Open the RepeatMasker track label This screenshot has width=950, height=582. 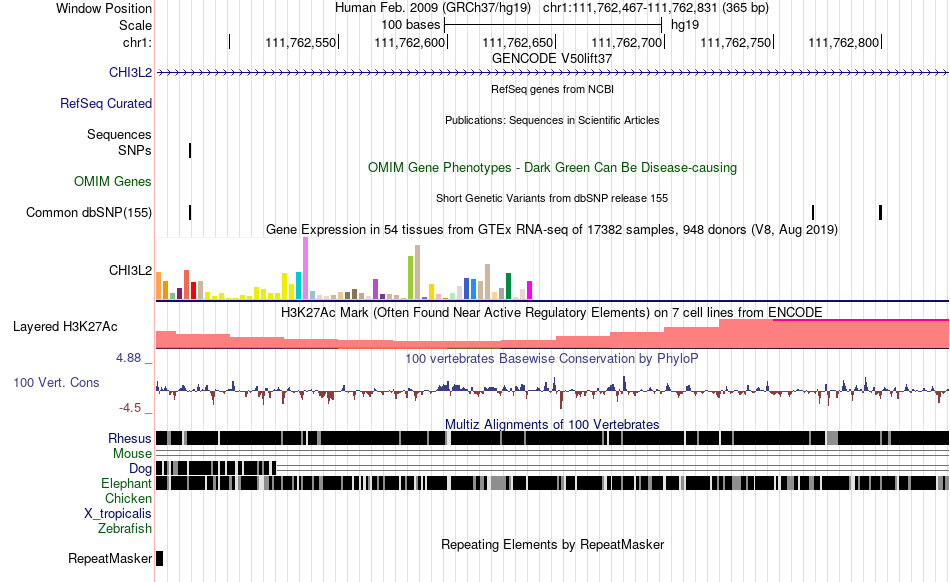click(x=110, y=559)
